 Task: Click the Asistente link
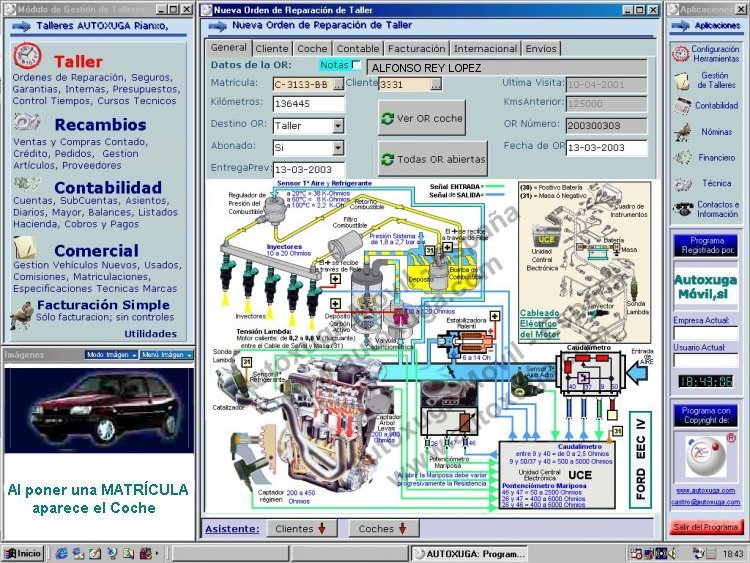click(x=232, y=529)
